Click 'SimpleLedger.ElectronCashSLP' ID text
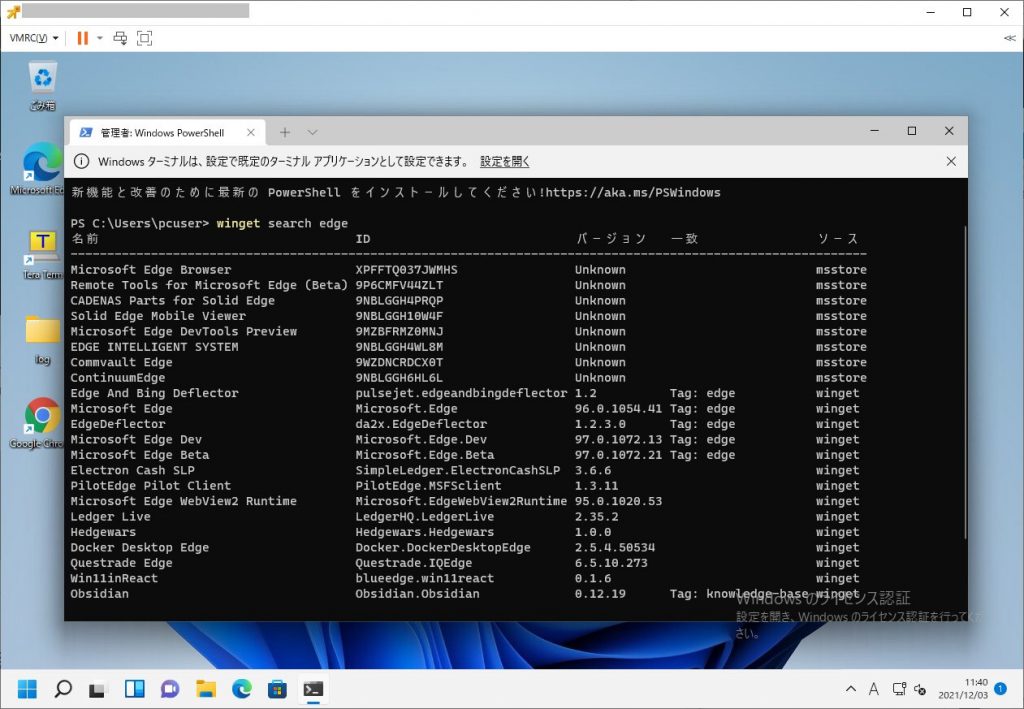The height and width of the screenshot is (709, 1024). click(458, 471)
